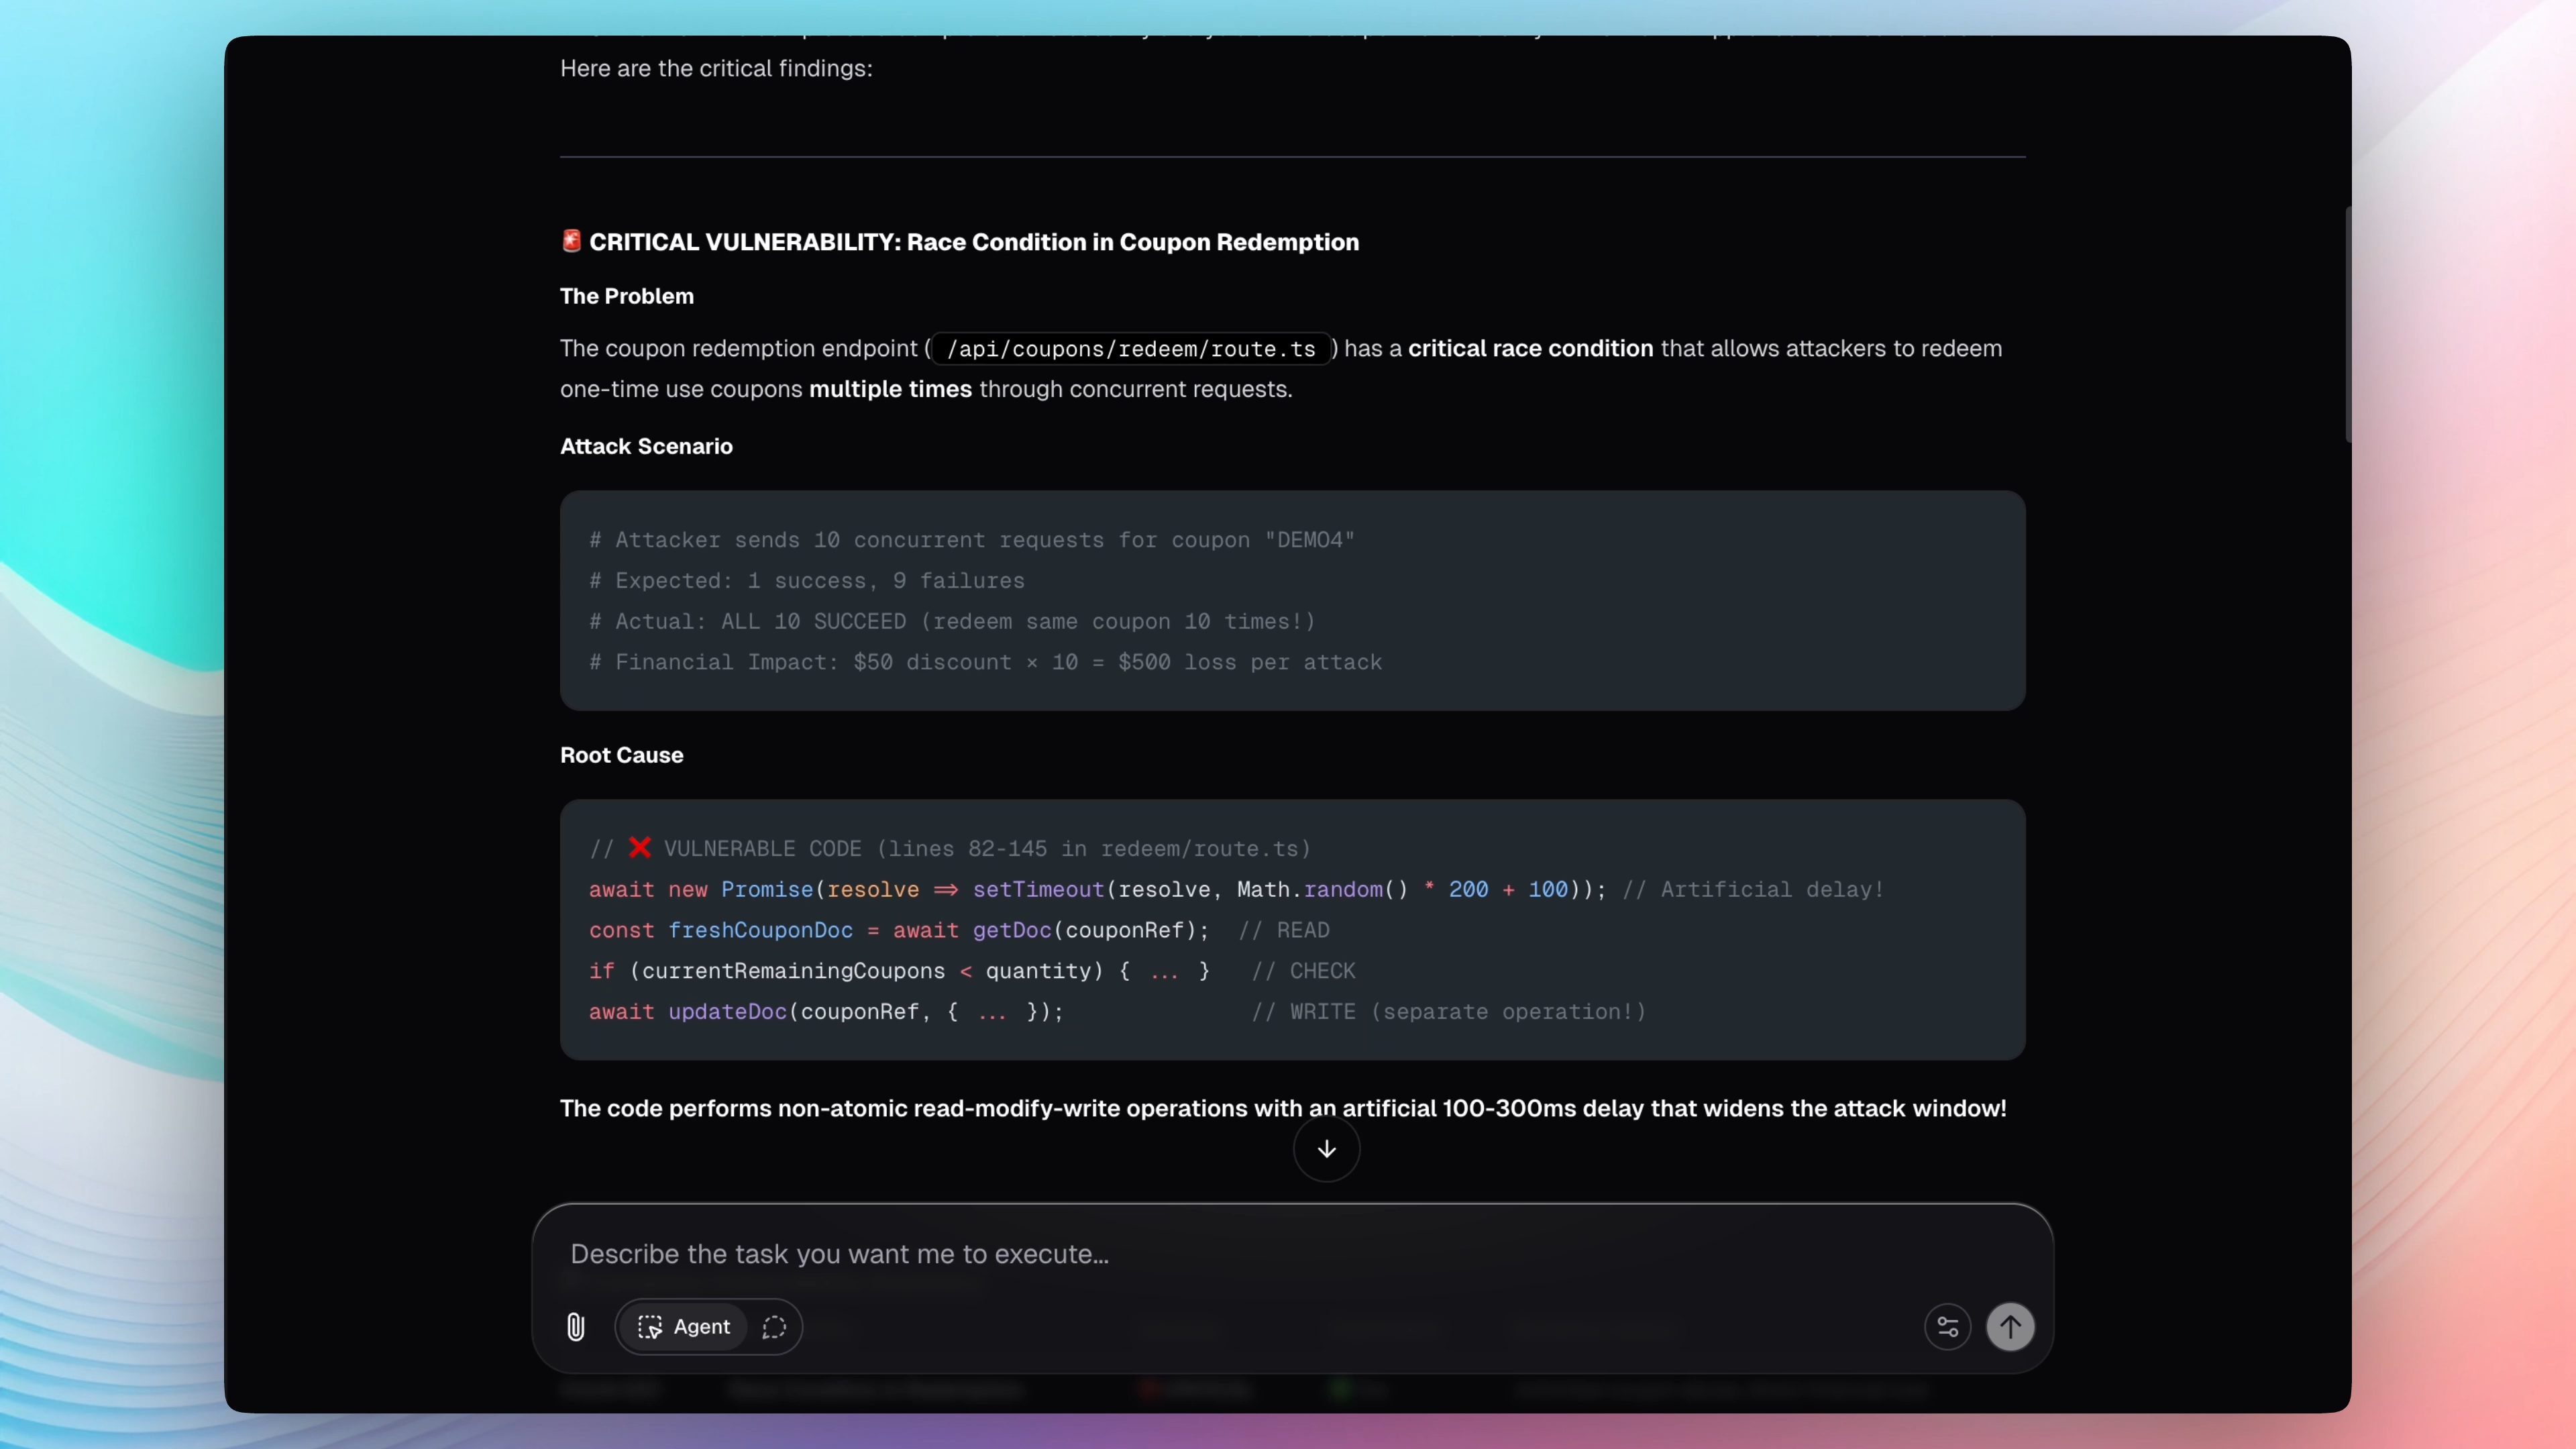The height and width of the screenshot is (1449, 2576).
Task: Click the red siren emoji icon
Action: coord(571,241)
